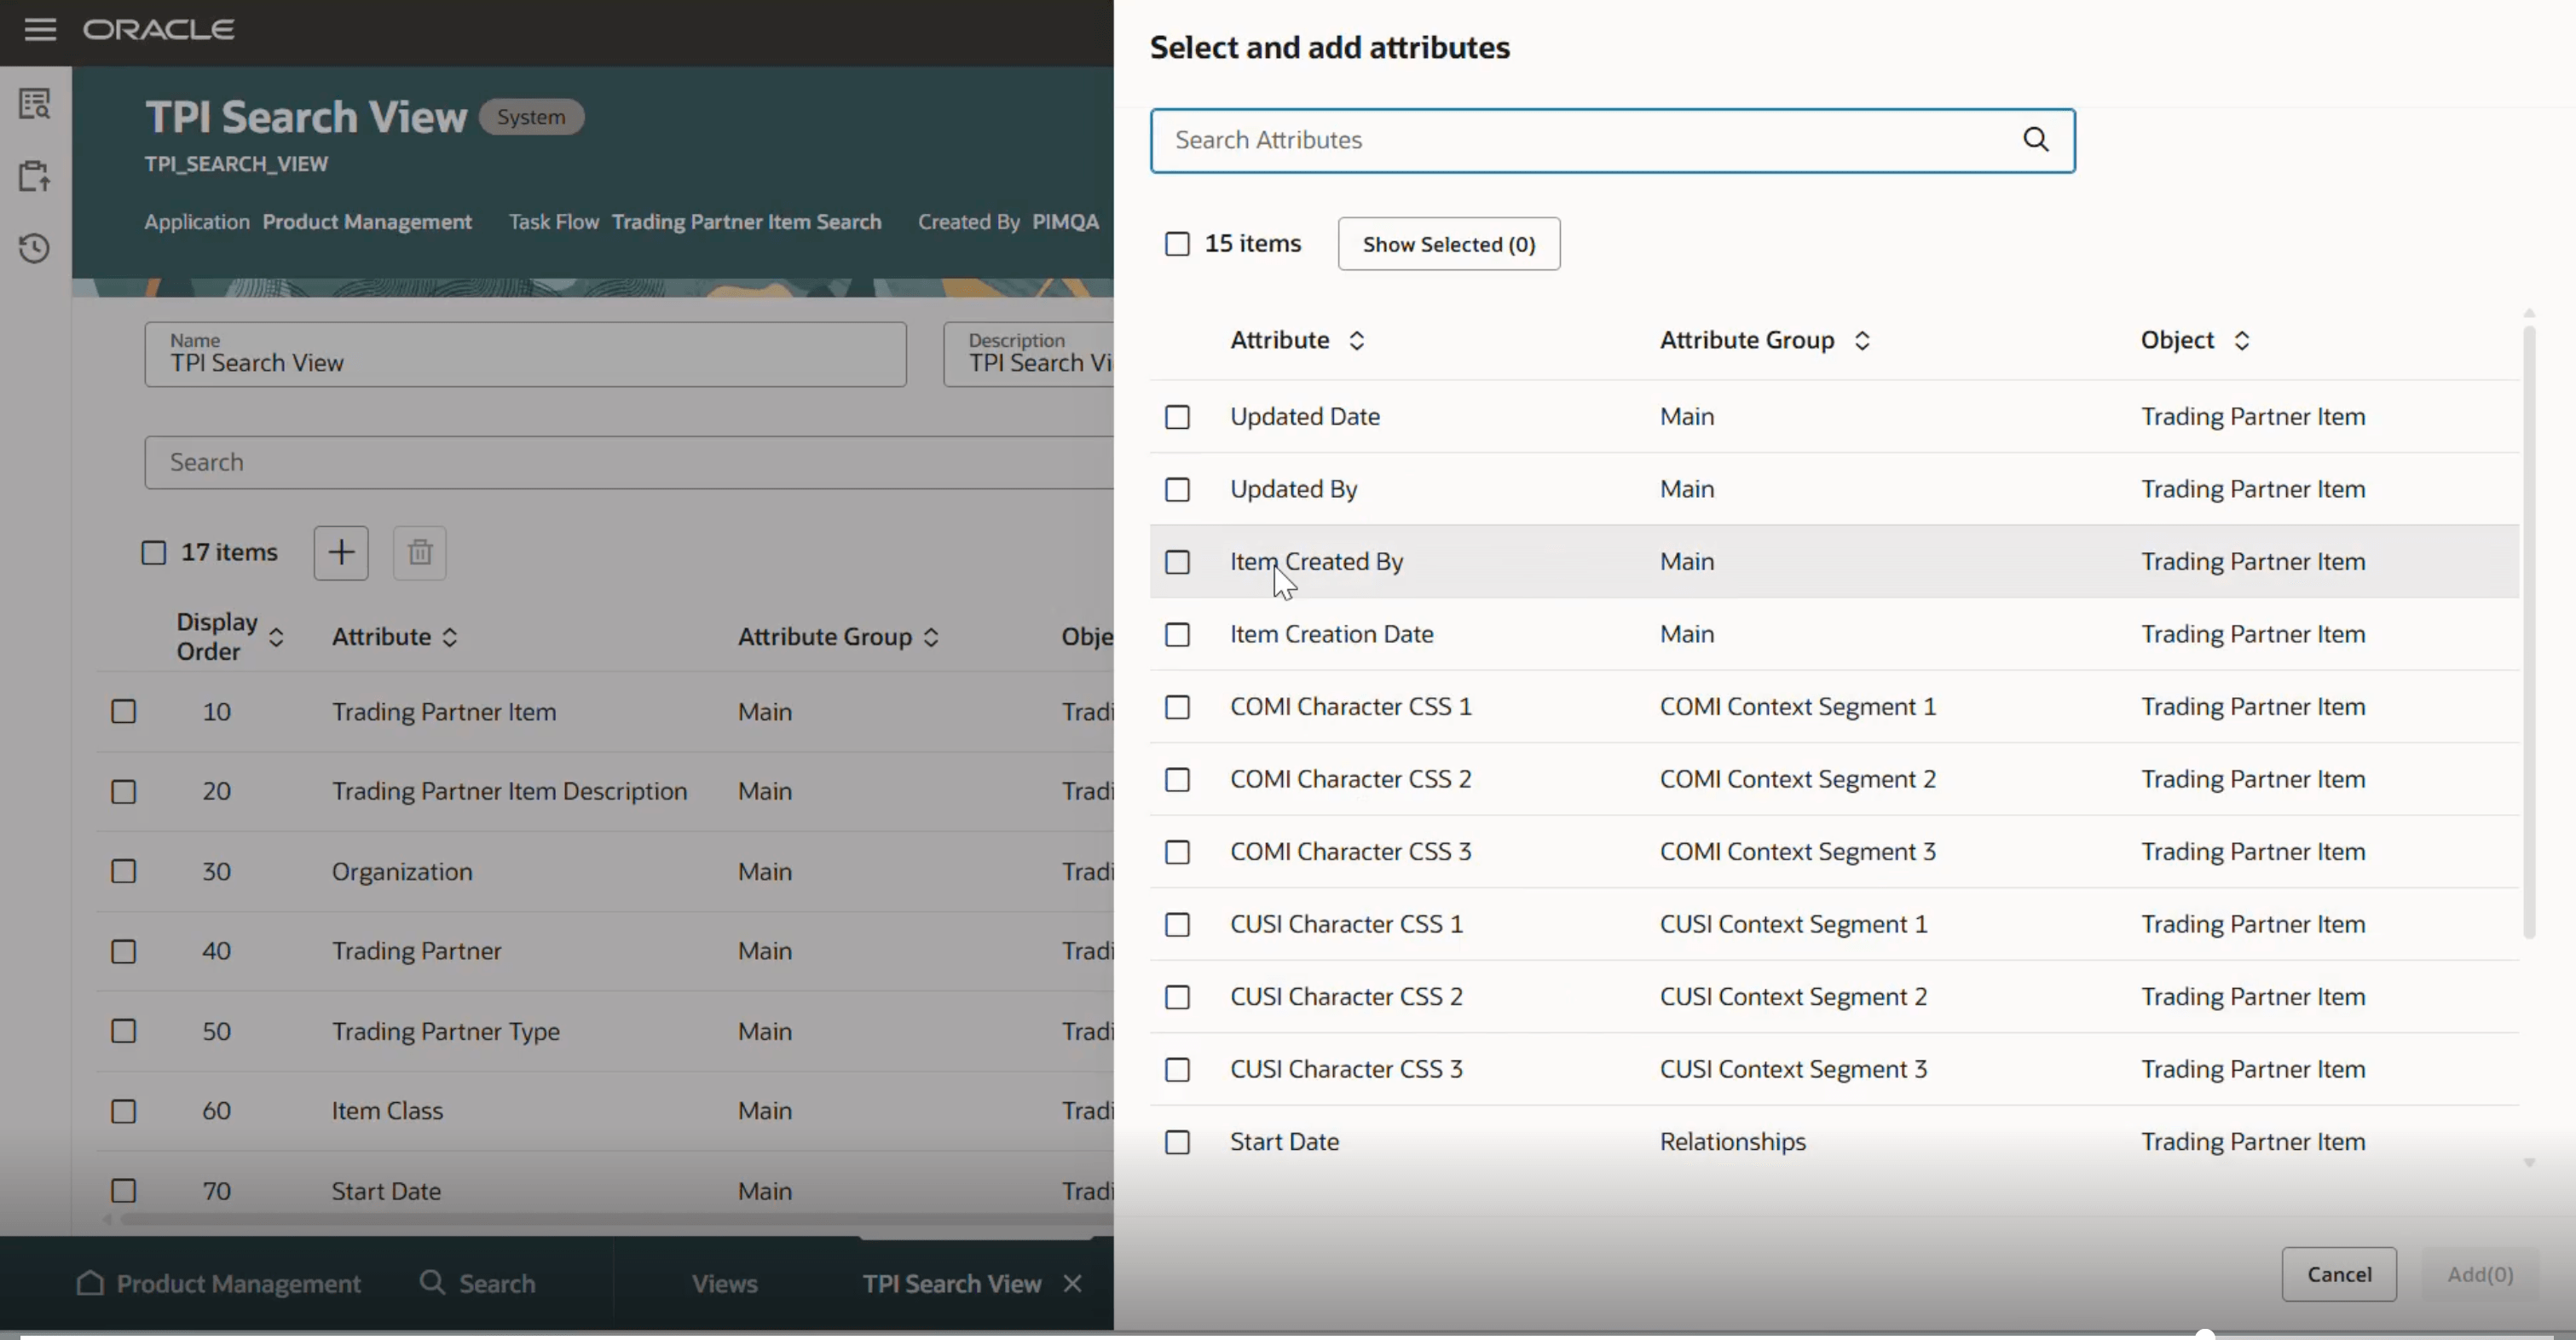Open the history panel in the sidebar
The image size is (2576, 1340).
(34, 248)
